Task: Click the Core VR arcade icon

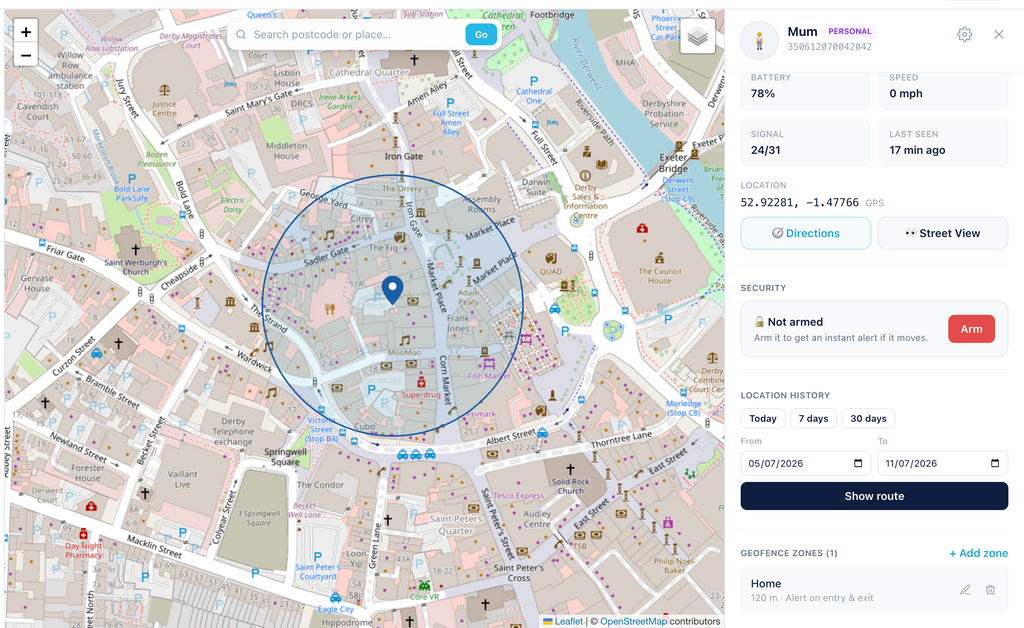Action: (x=424, y=585)
